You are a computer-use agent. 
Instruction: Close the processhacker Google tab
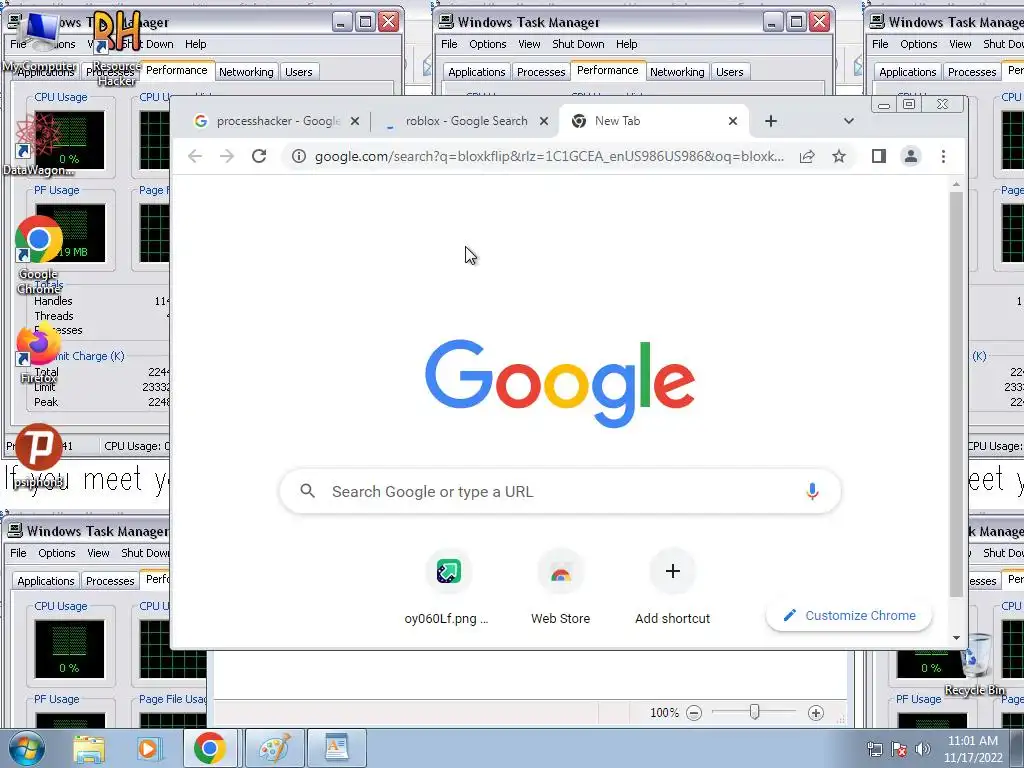click(x=355, y=121)
